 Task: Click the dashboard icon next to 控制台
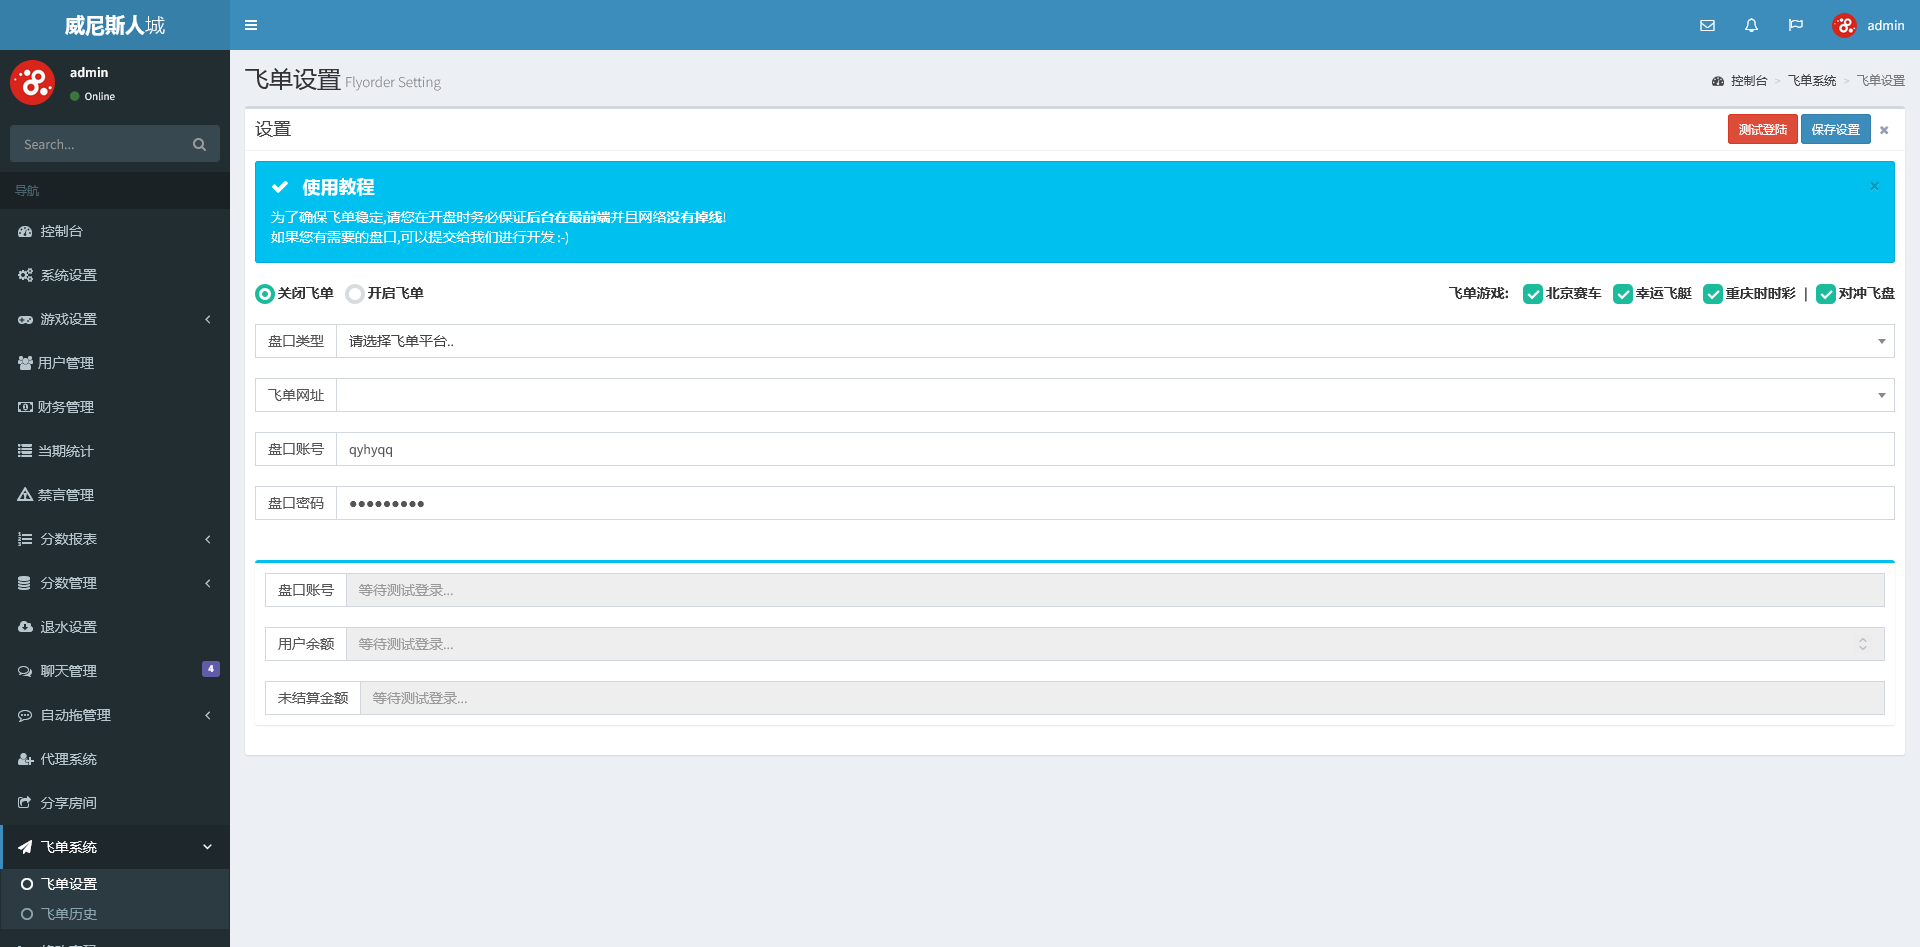tap(25, 231)
